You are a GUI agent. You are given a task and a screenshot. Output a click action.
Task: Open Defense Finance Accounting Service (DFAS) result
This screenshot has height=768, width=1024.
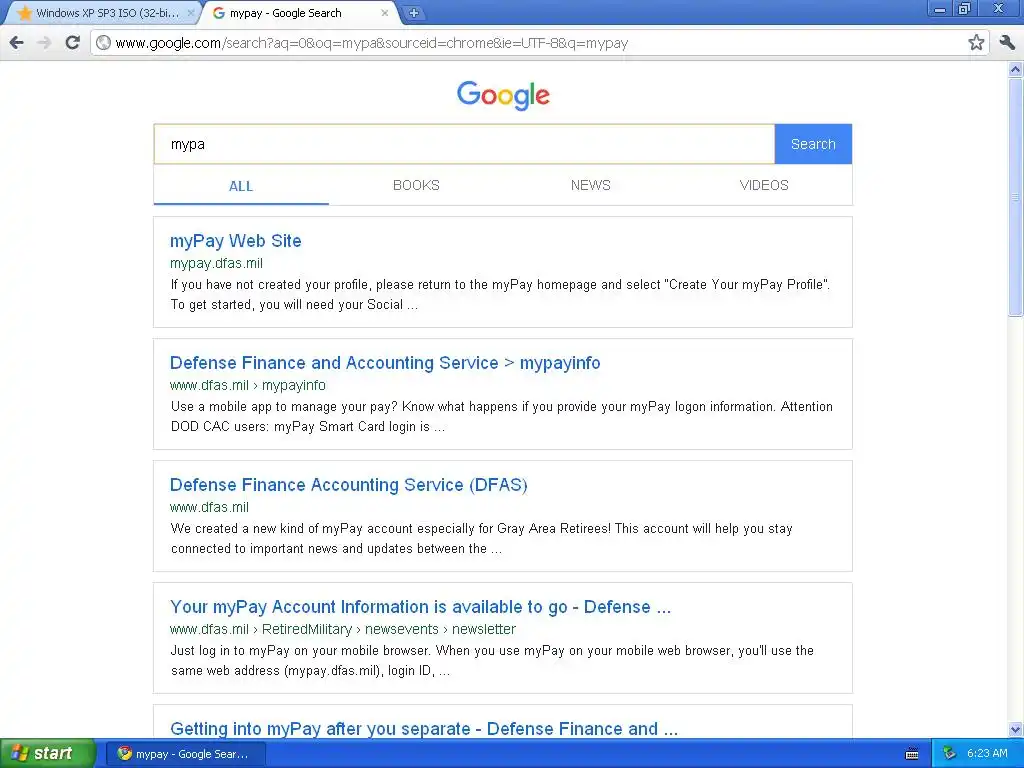349,485
